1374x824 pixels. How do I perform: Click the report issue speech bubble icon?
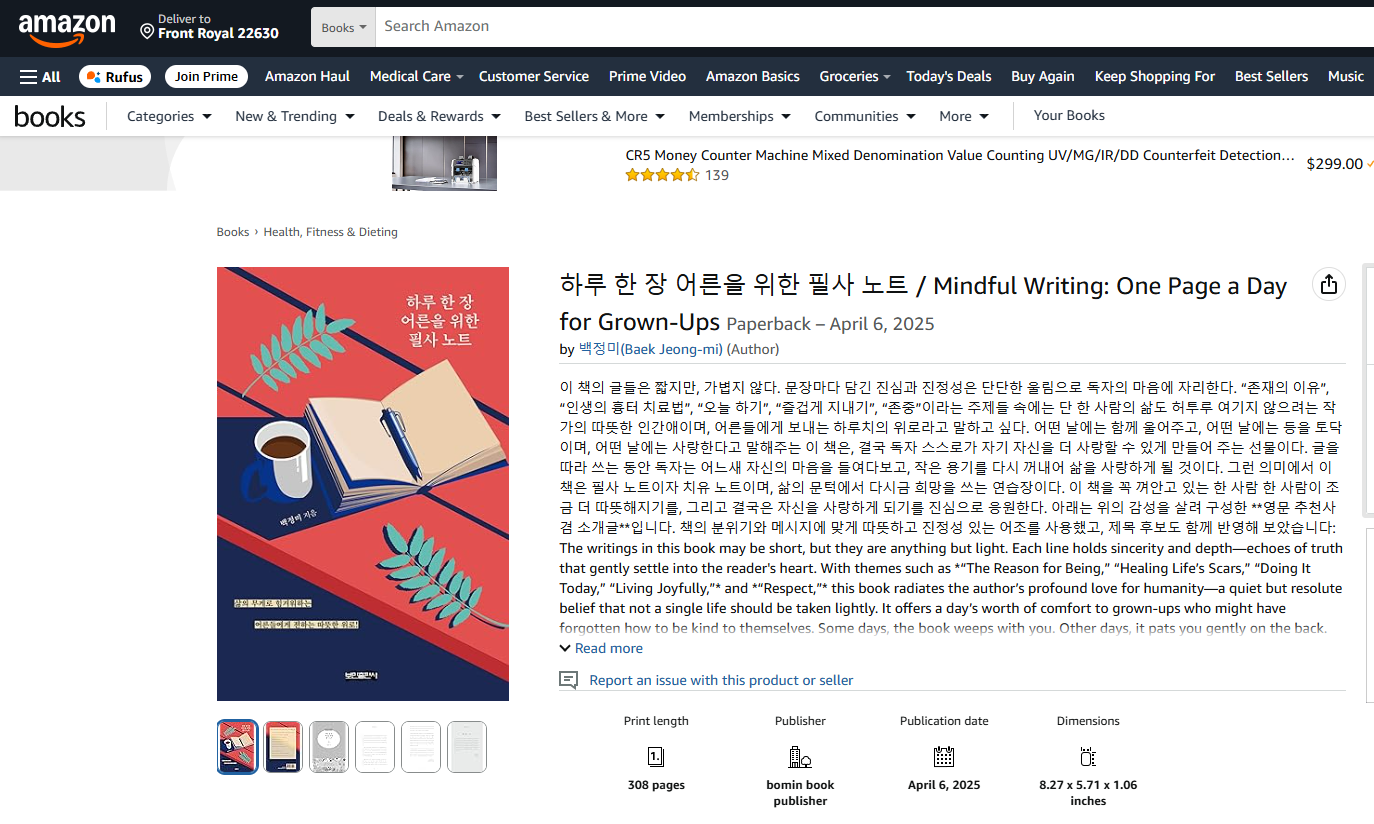(x=568, y=680)
